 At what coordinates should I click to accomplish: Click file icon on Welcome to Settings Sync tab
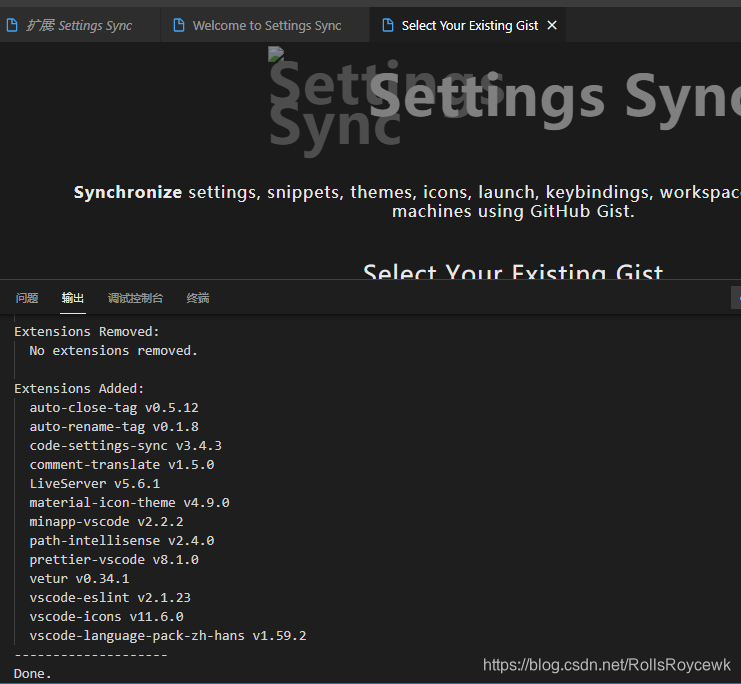pos(179,25)
